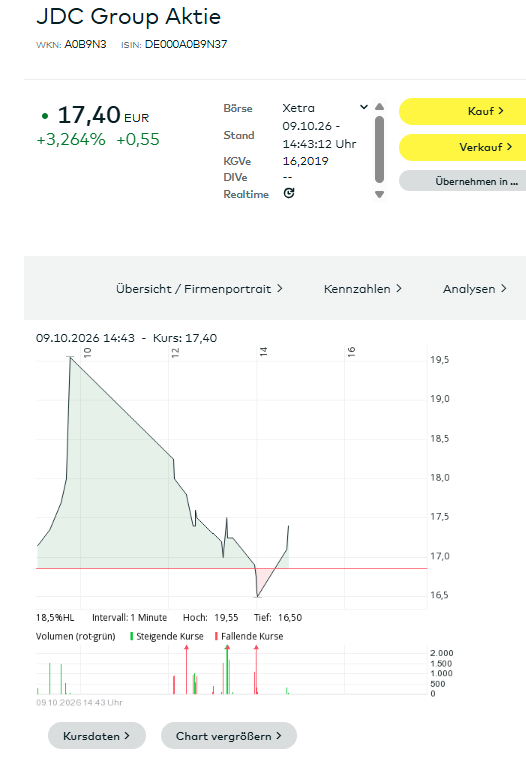Click the red Fallende Kurse legend marker
The width and height of the screenshot is (526, 765).
click(x=216, y=636)
